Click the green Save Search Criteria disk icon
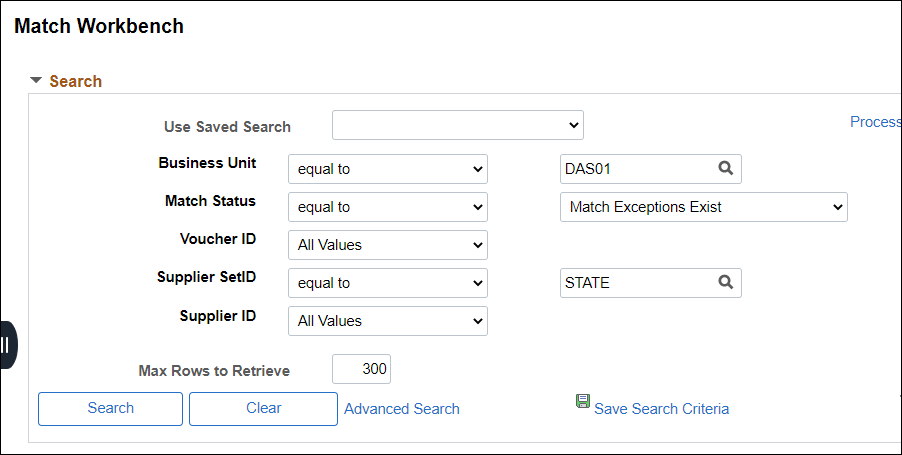This screenshot has width=902, height=455. (x=583, y=401)
